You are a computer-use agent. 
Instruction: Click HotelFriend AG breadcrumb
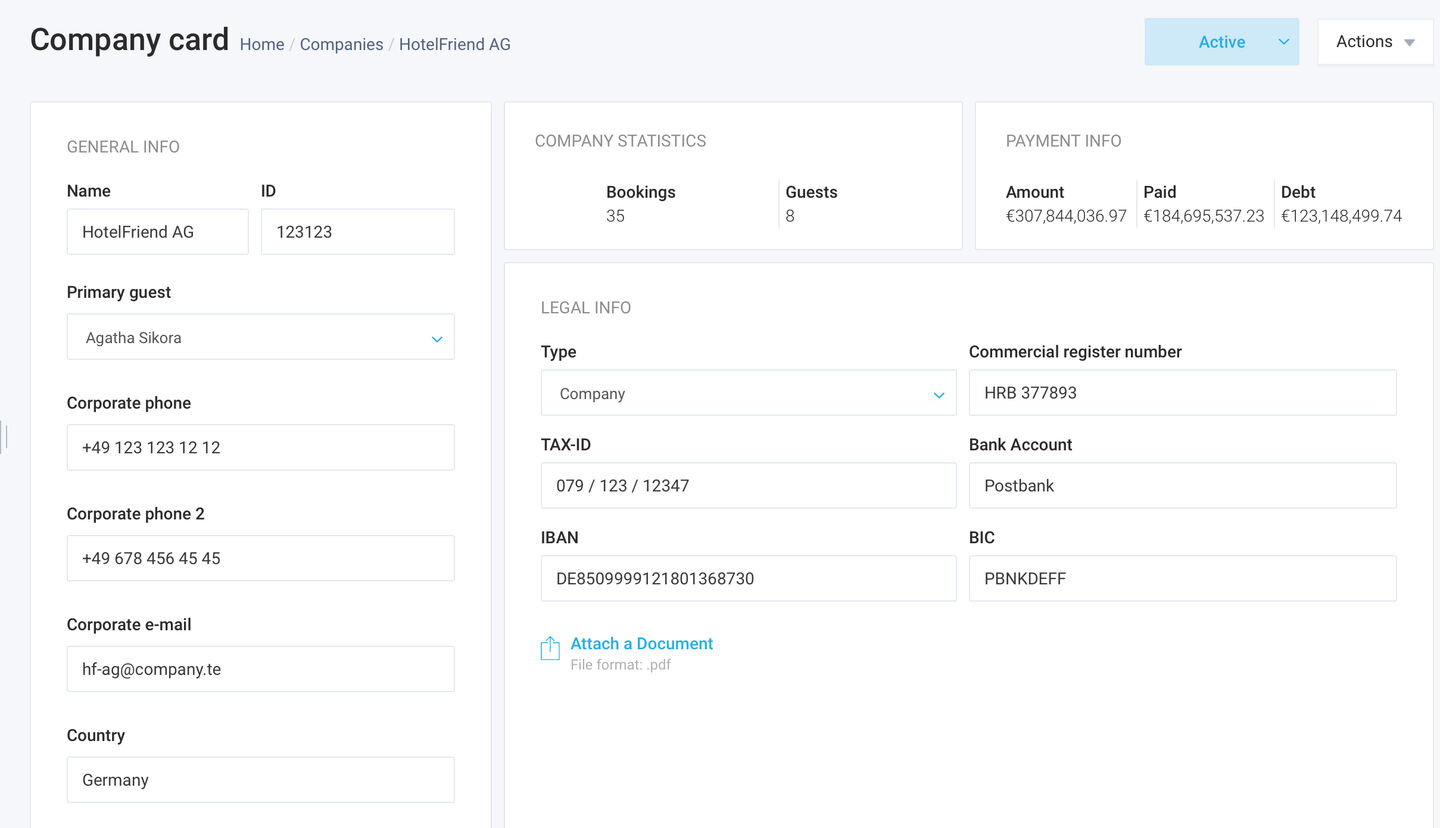455,44
